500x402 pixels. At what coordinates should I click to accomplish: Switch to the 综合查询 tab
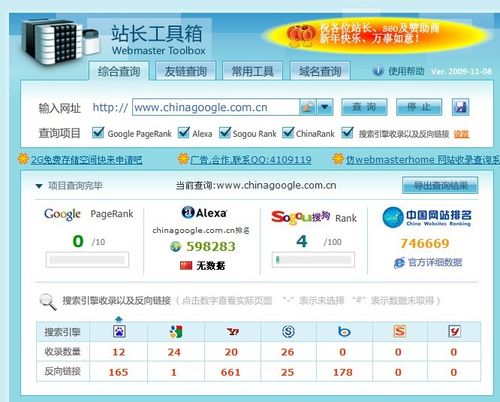pos(119,71)
